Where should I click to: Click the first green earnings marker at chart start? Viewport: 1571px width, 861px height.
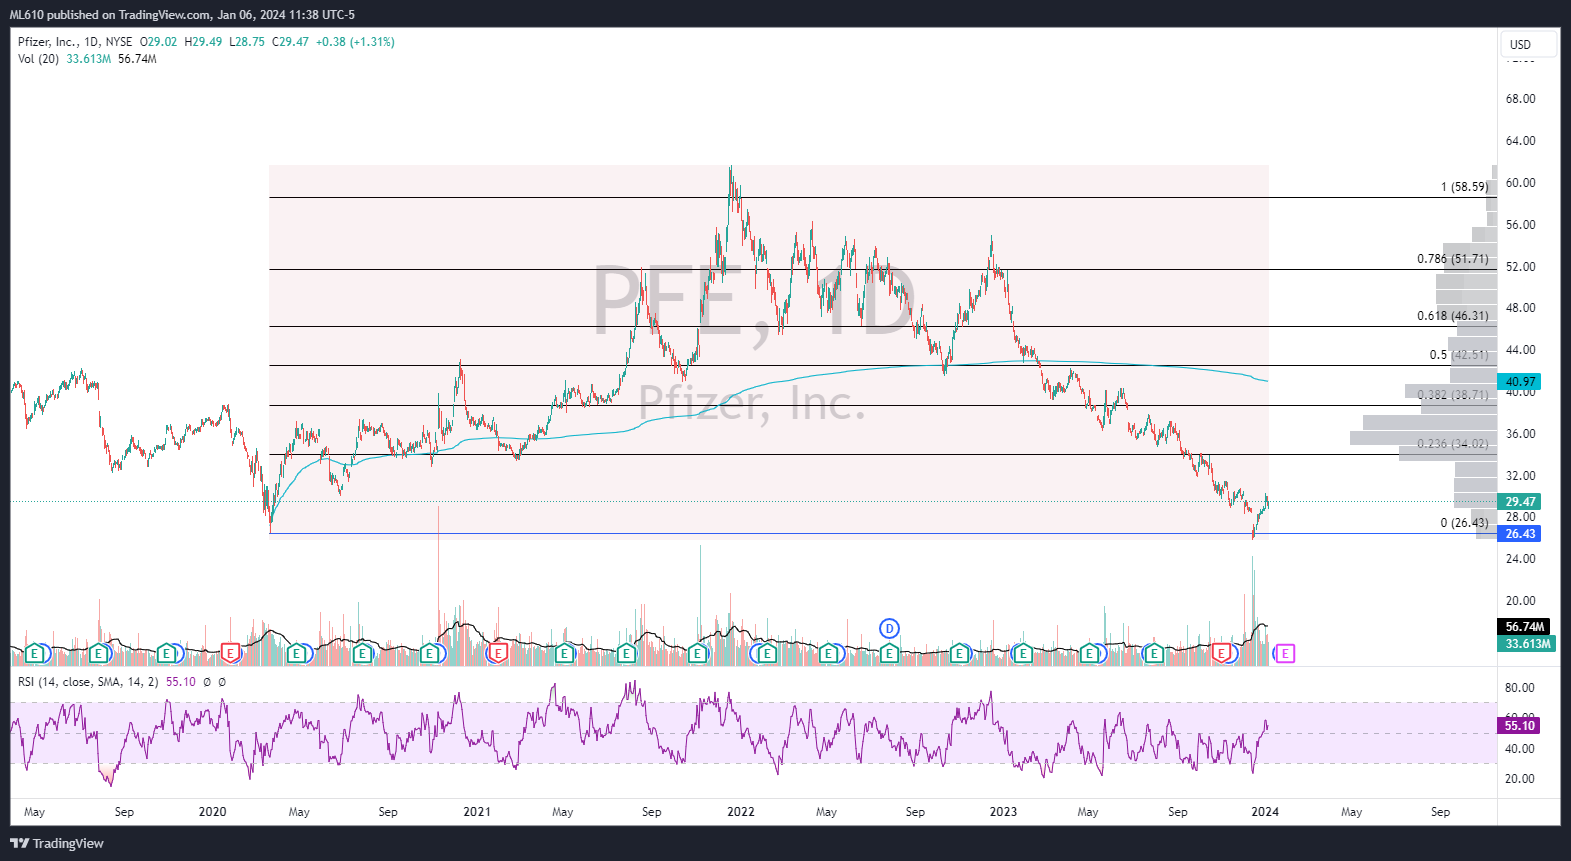pos(34,653)
